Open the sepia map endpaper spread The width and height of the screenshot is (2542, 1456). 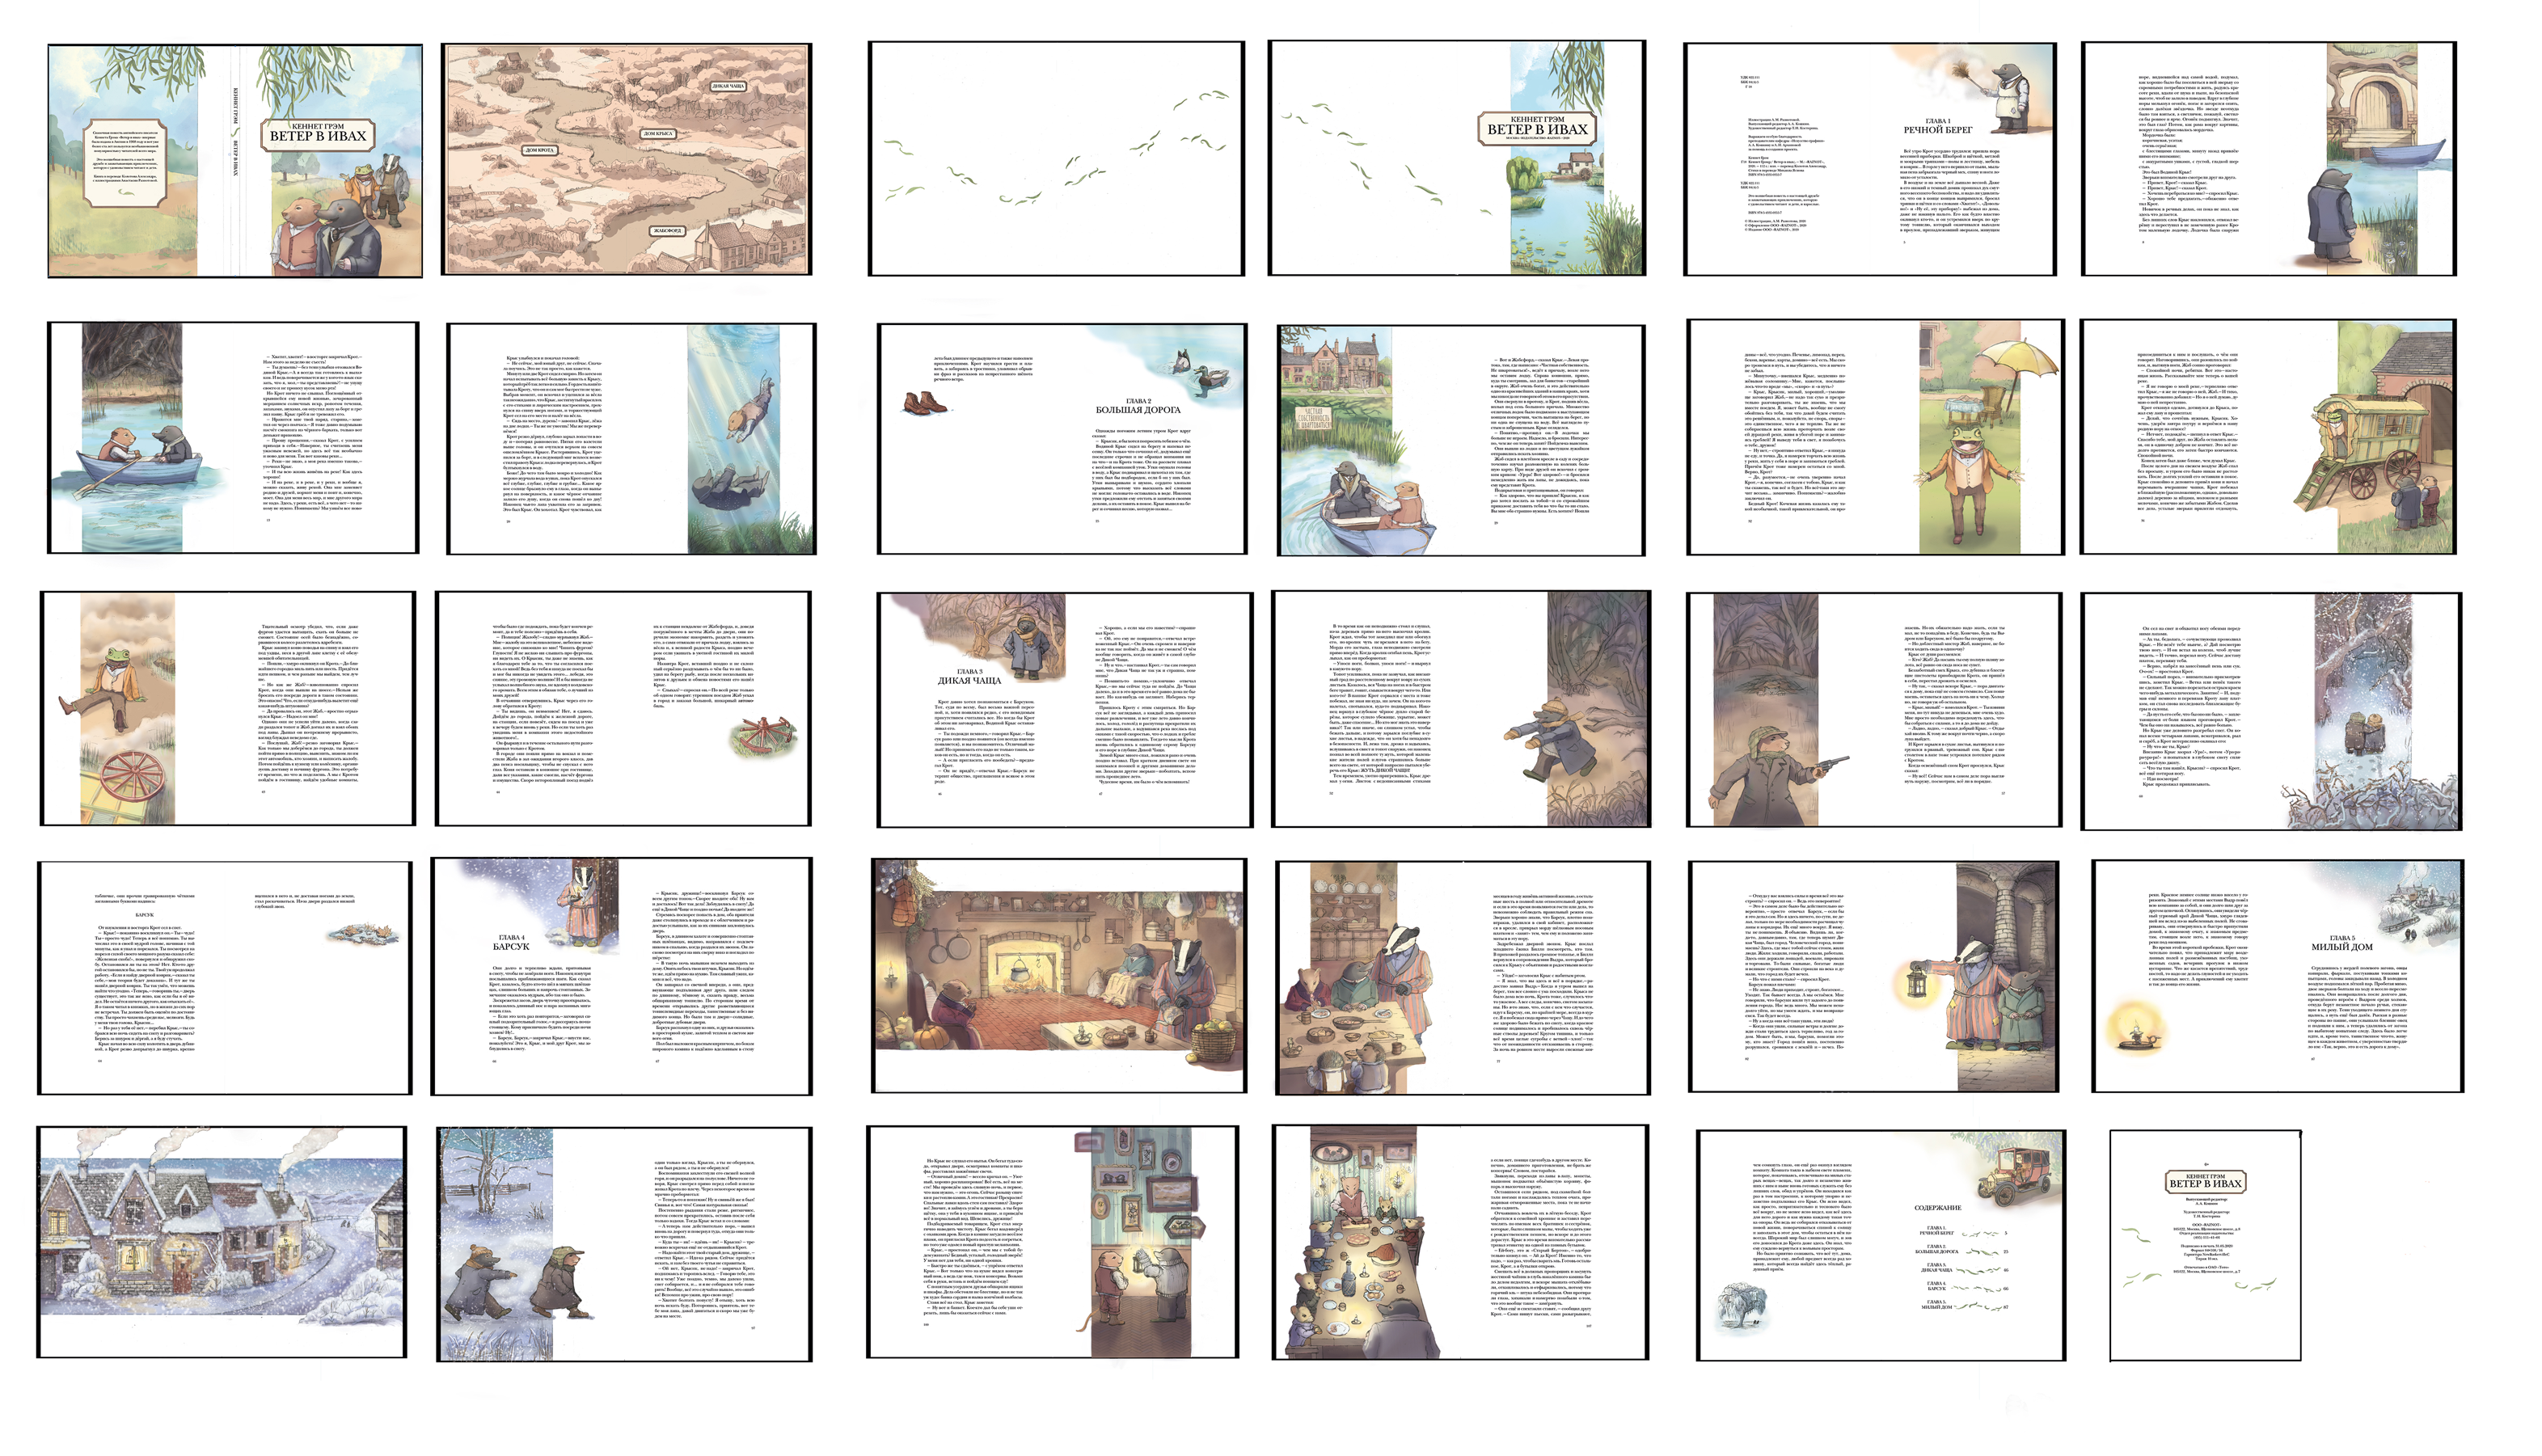(x=627, y=159)
